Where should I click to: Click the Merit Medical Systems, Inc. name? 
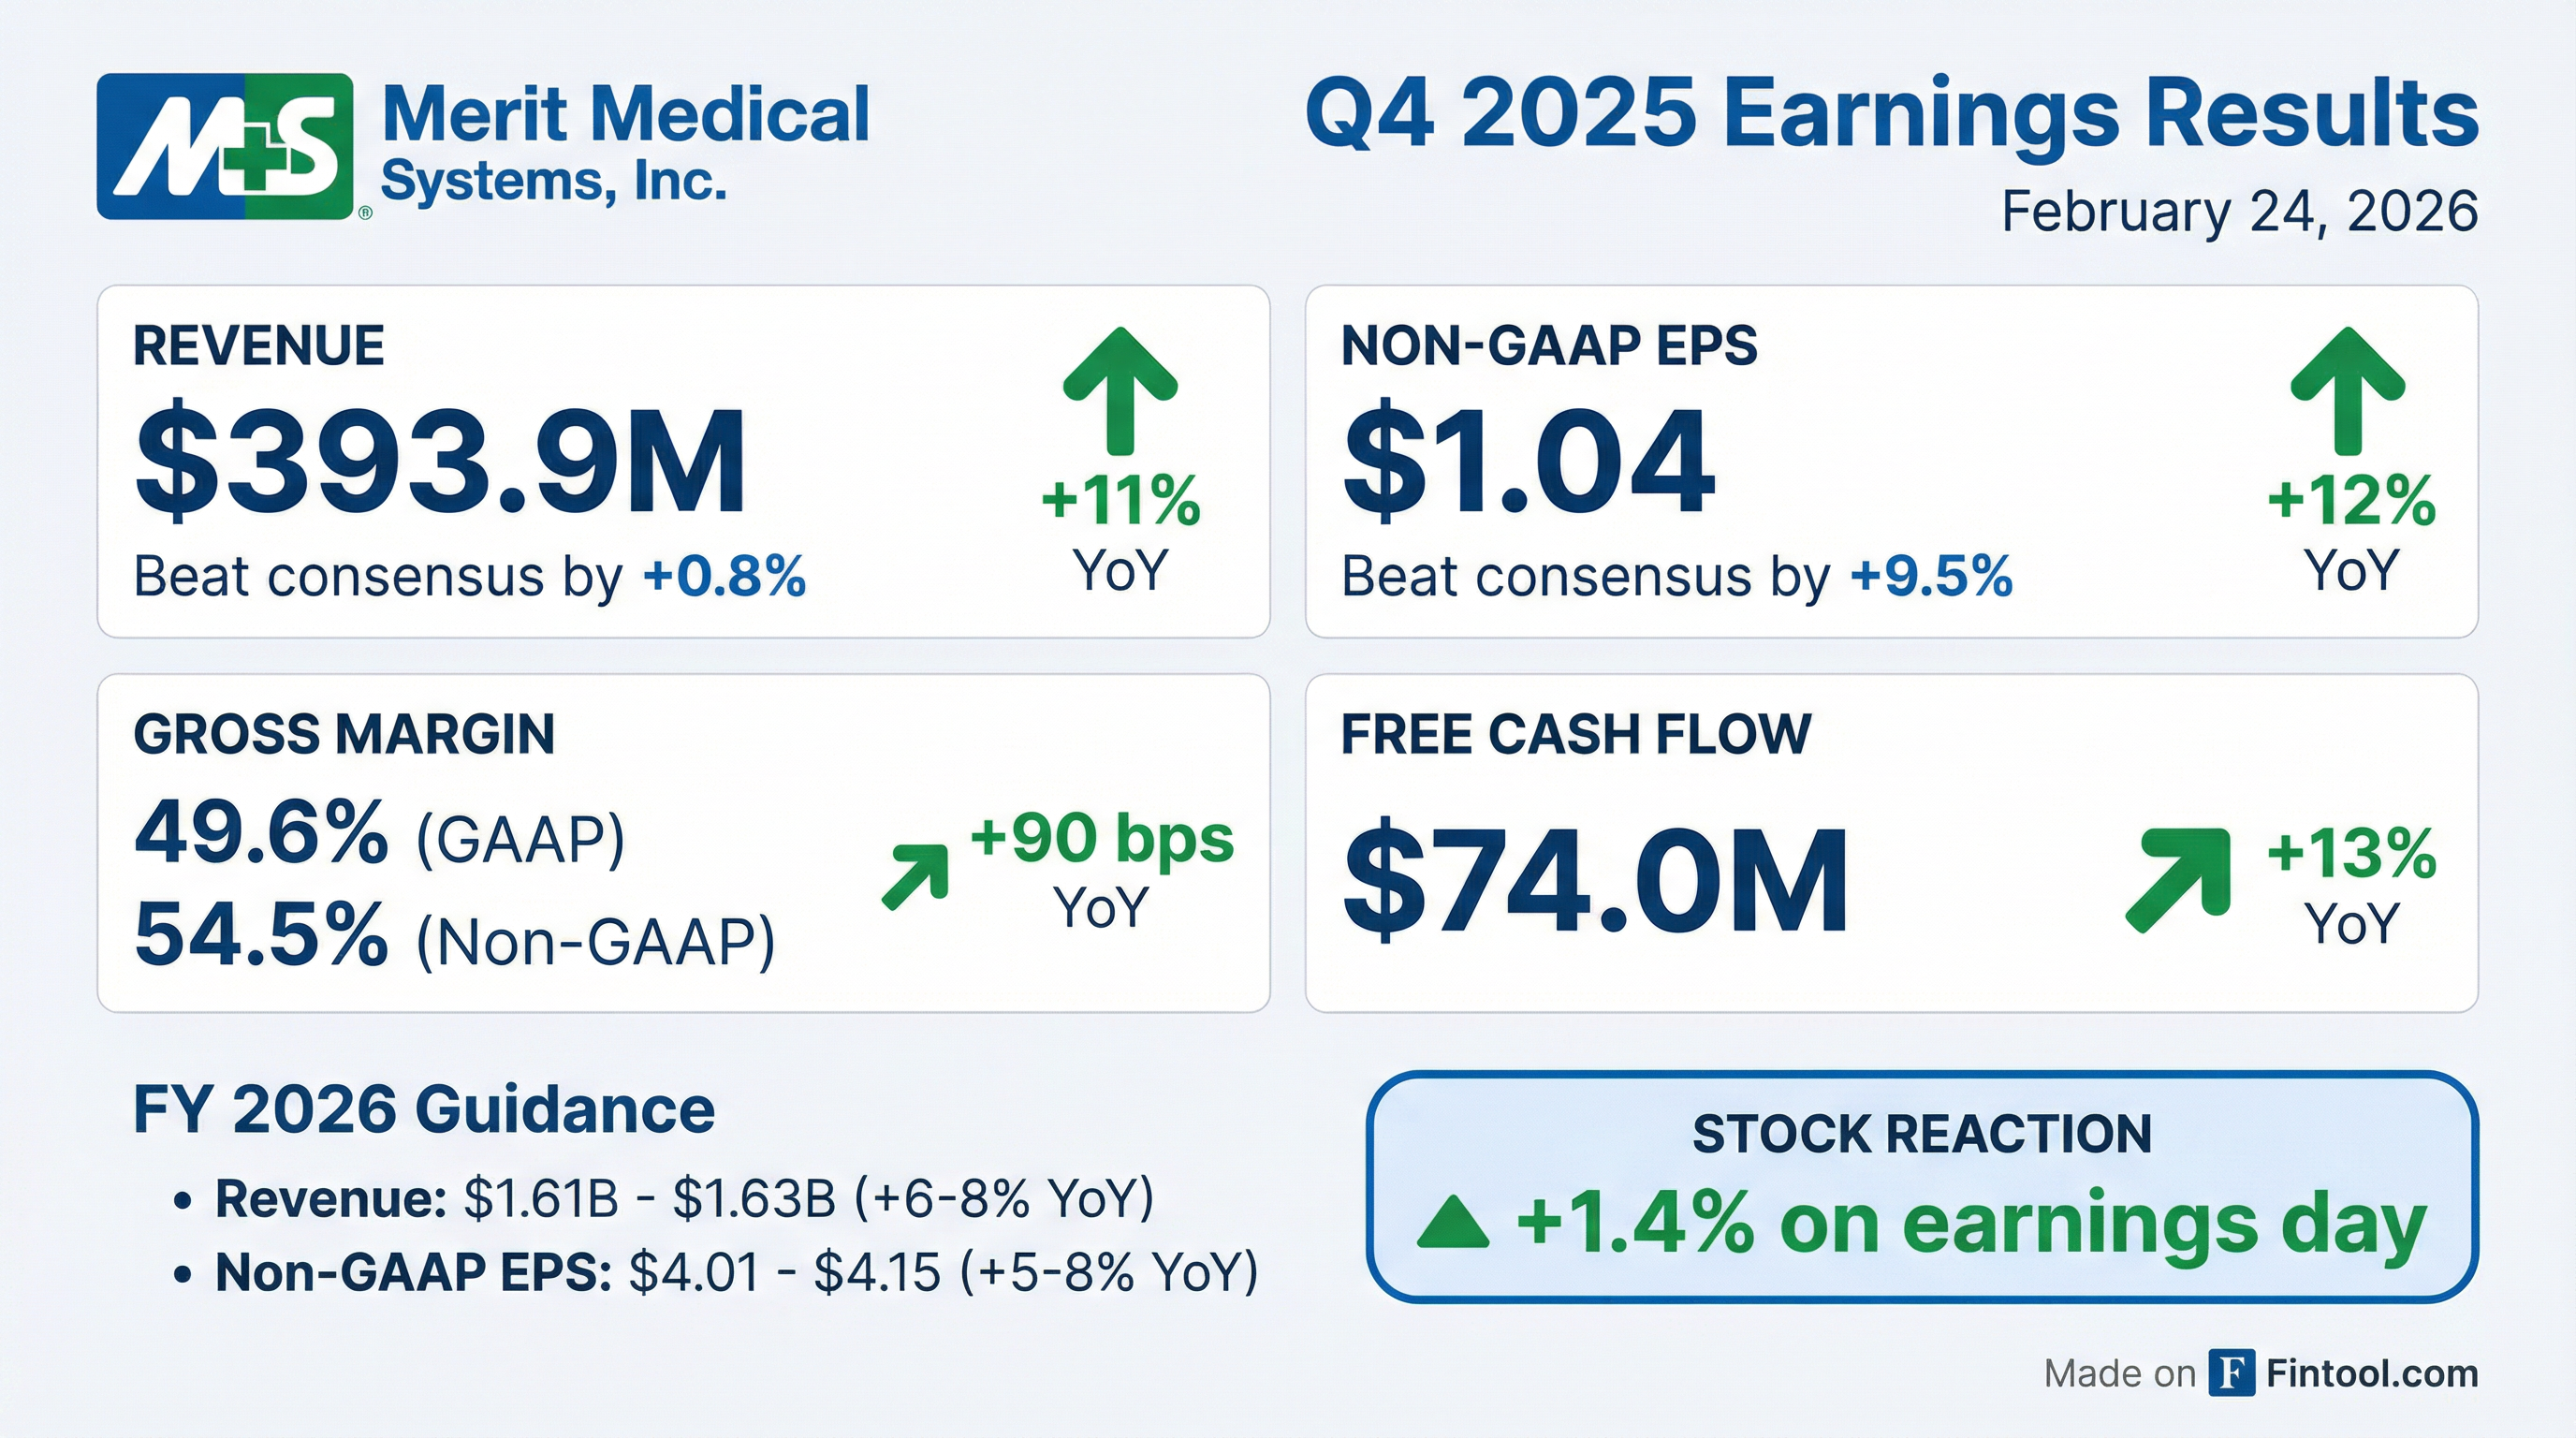click(x=625, y=143)
